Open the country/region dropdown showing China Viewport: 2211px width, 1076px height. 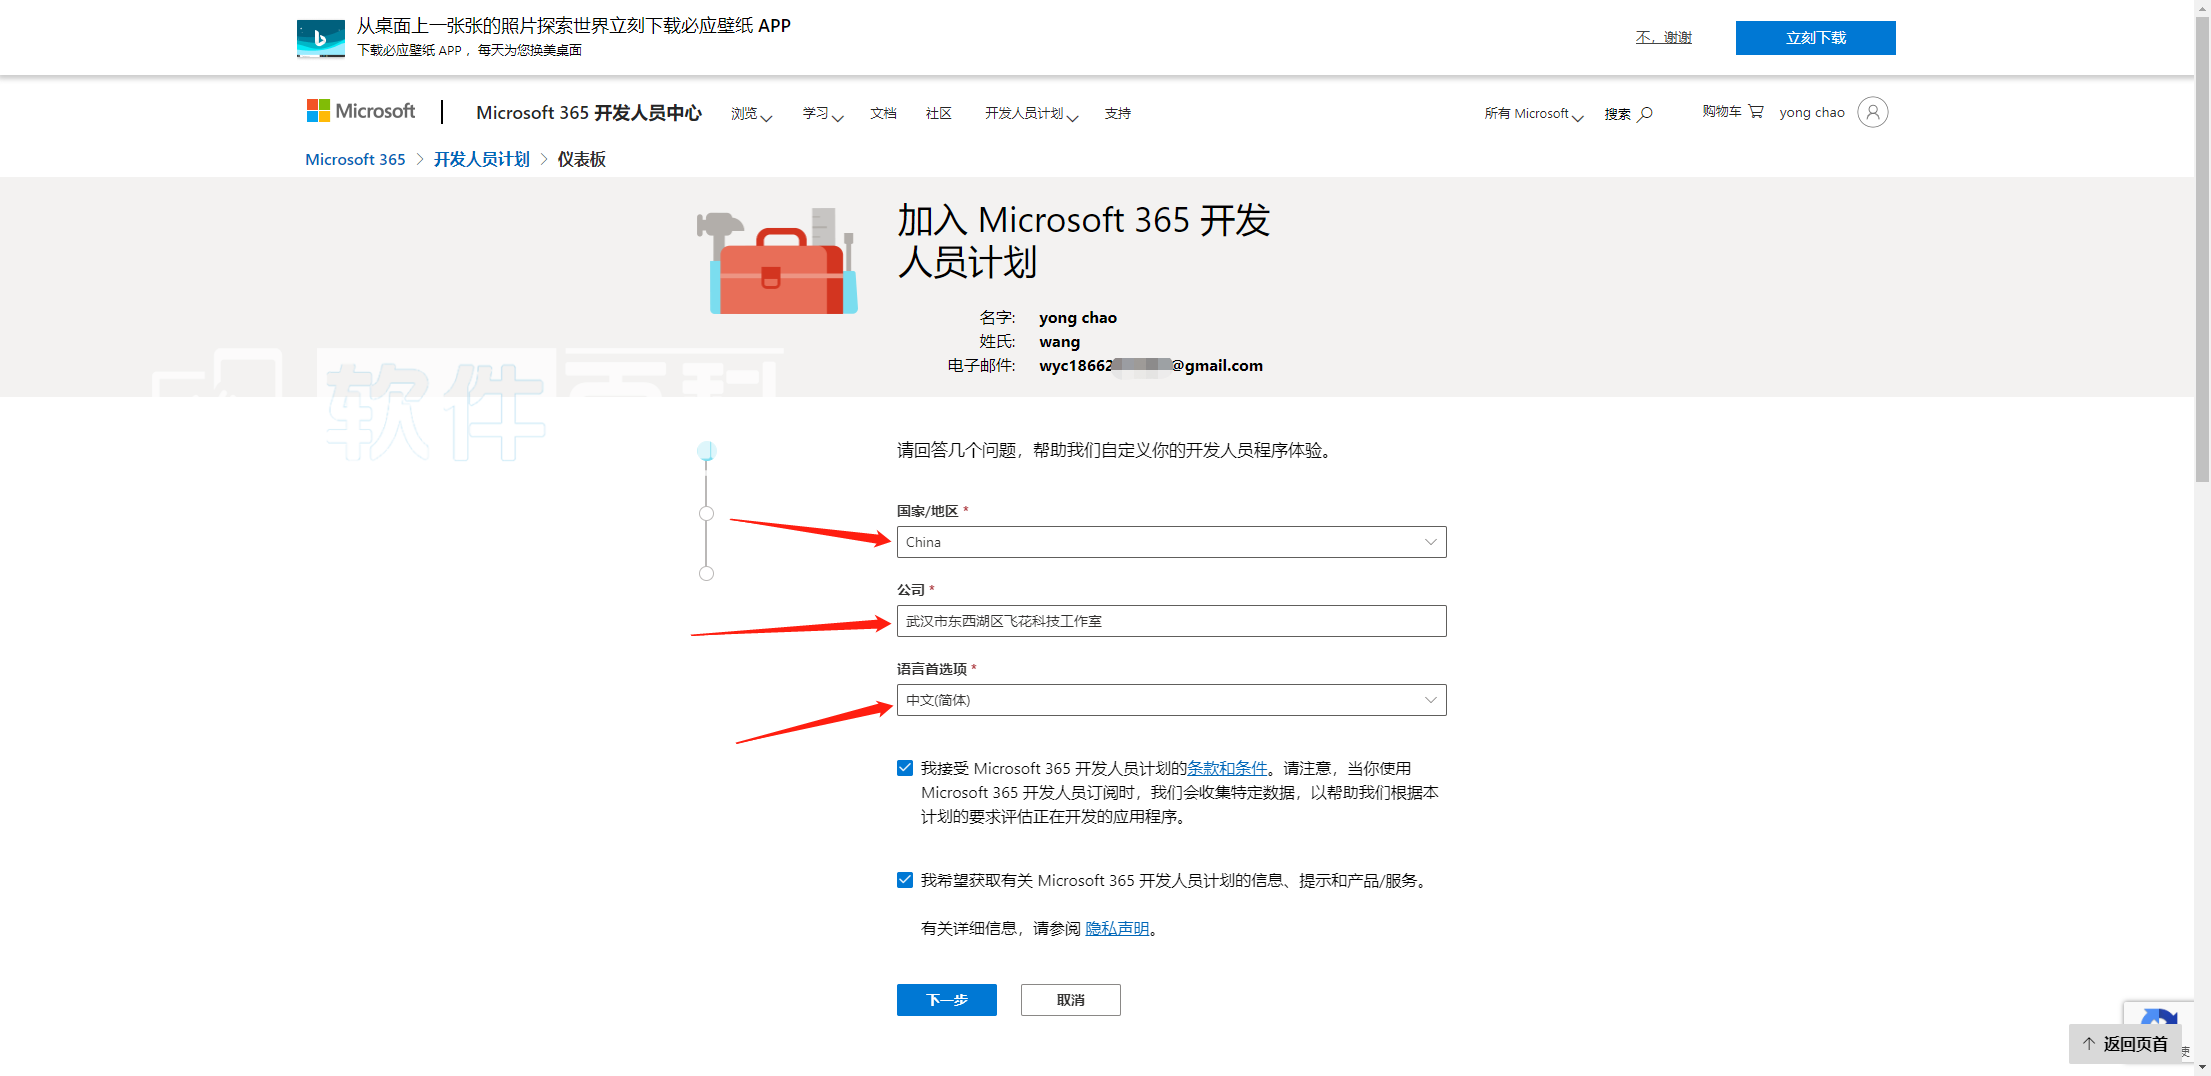1170,542
